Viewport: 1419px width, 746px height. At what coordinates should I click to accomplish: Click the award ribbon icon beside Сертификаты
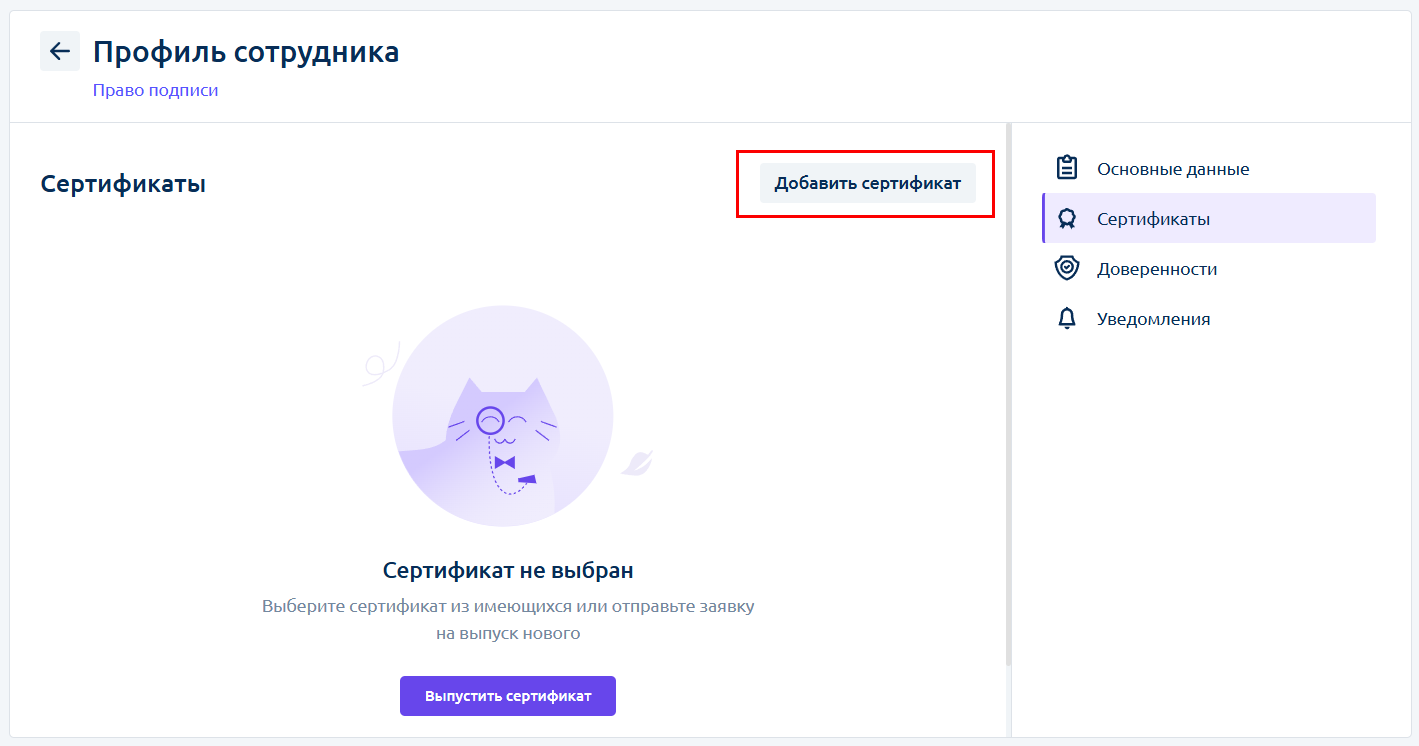(1067, 219)
